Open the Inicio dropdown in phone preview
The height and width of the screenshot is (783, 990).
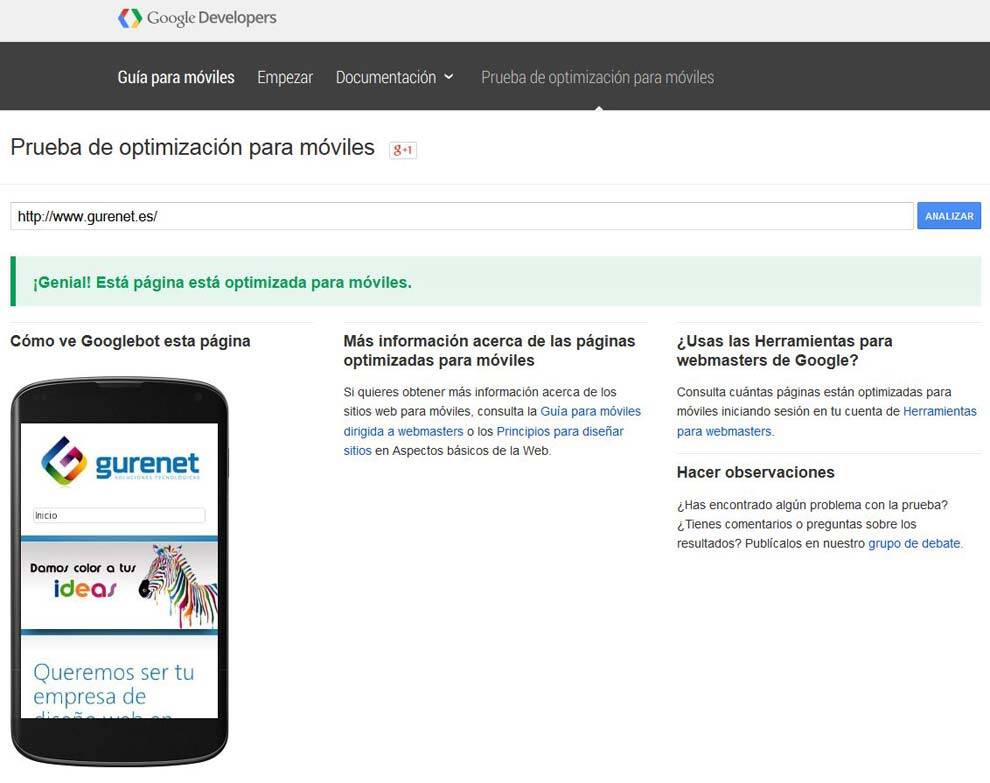coord(119,516)
